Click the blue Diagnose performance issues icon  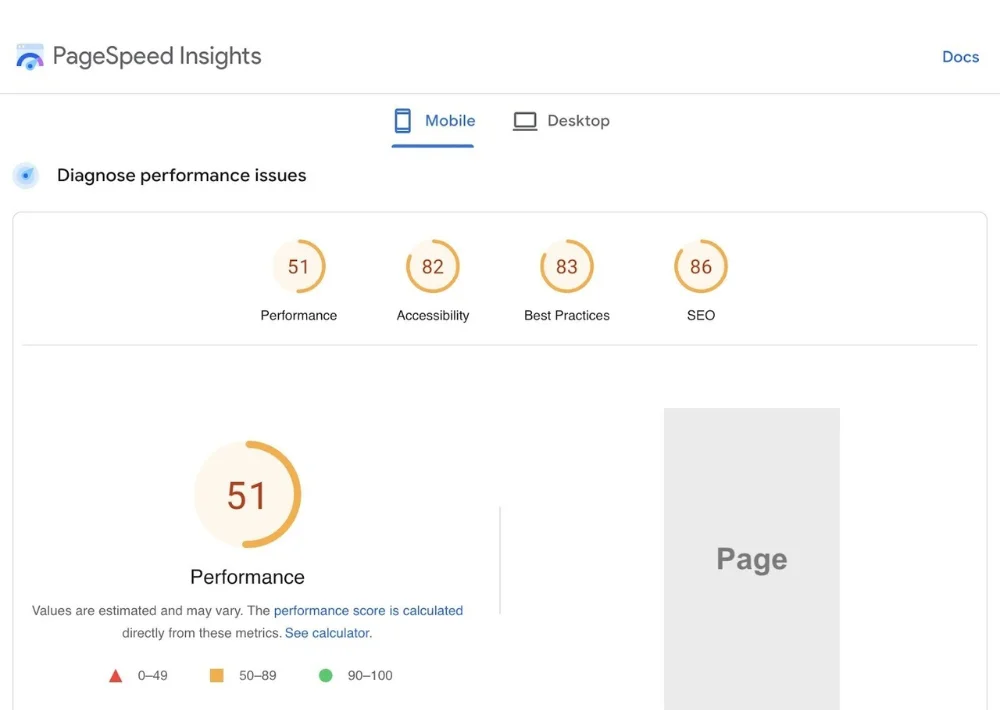(25, 175)
